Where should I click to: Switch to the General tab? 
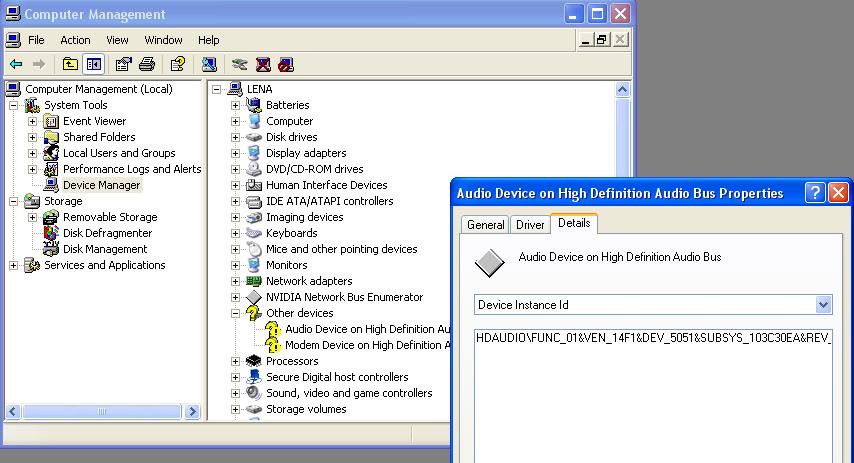(485, 224)
